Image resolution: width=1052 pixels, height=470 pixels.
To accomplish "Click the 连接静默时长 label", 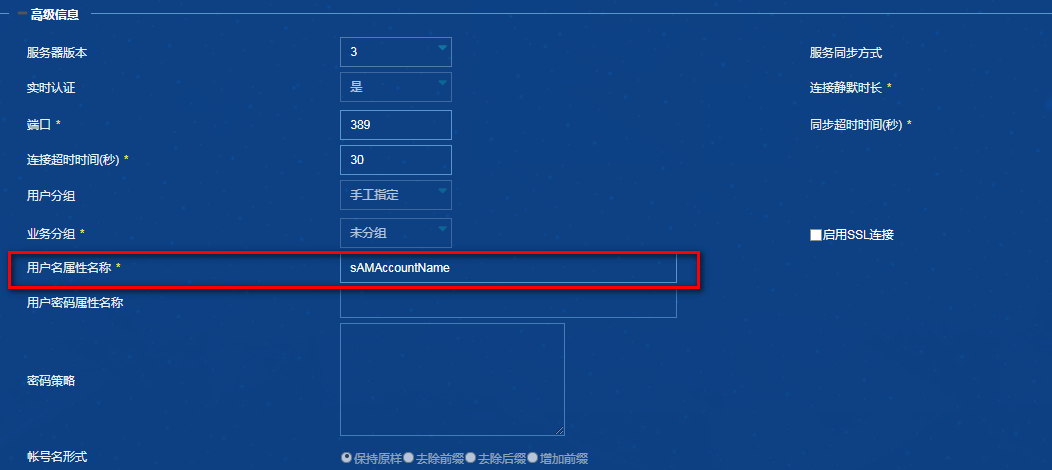I will pos(846,88).
